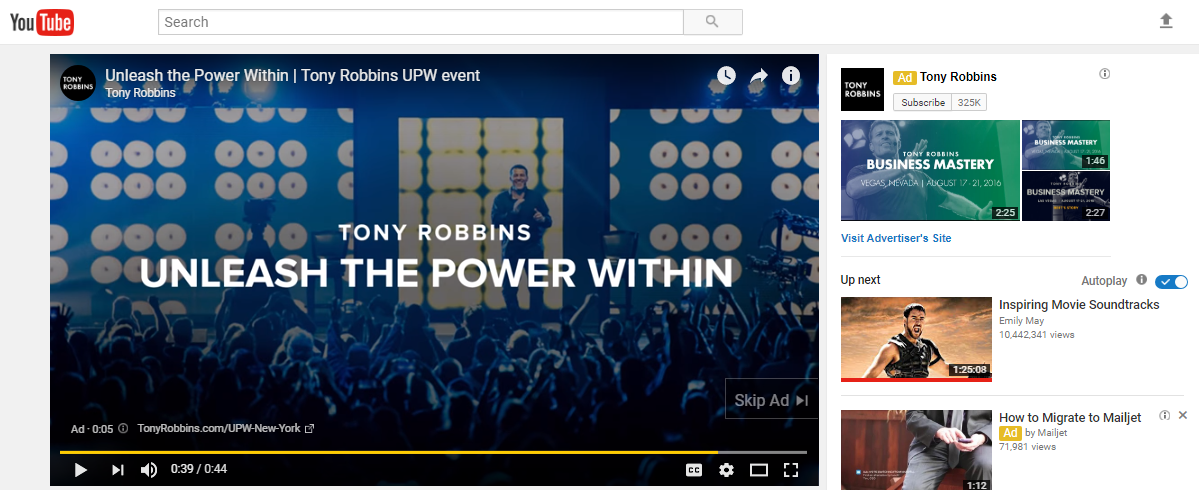This screenshot has width=1199, height=490.
Task: Skip to next video button
Action: (117, 469)
